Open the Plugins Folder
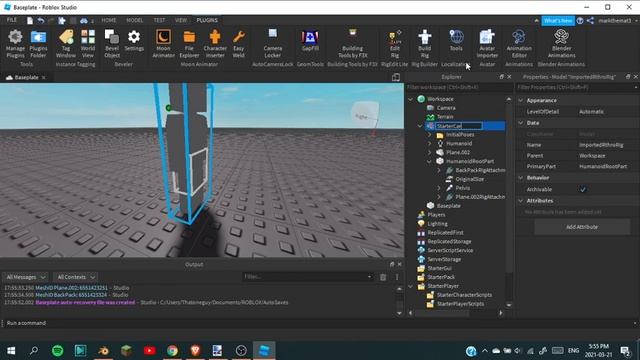The height and width of the screenshot is (360, 640). pyautogui.click(x=38, y=44)
